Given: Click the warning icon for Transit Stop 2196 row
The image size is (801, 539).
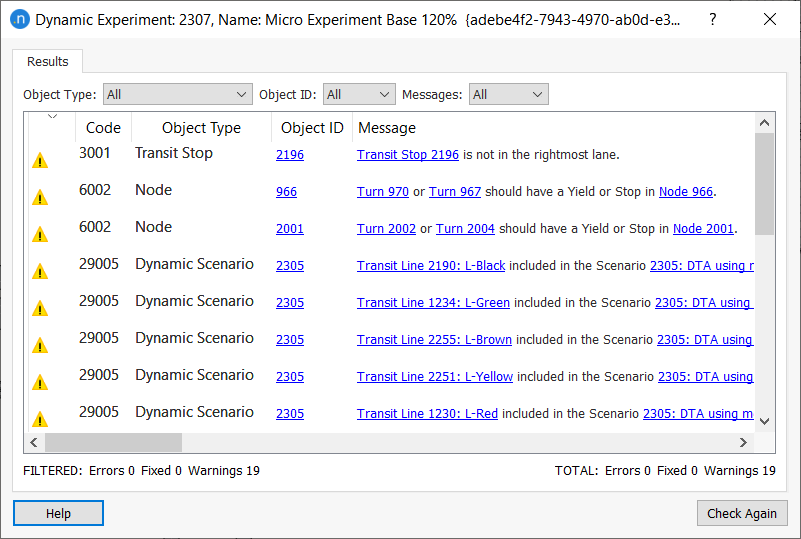Looking at the screenshot, I should [x=40, y=160].
